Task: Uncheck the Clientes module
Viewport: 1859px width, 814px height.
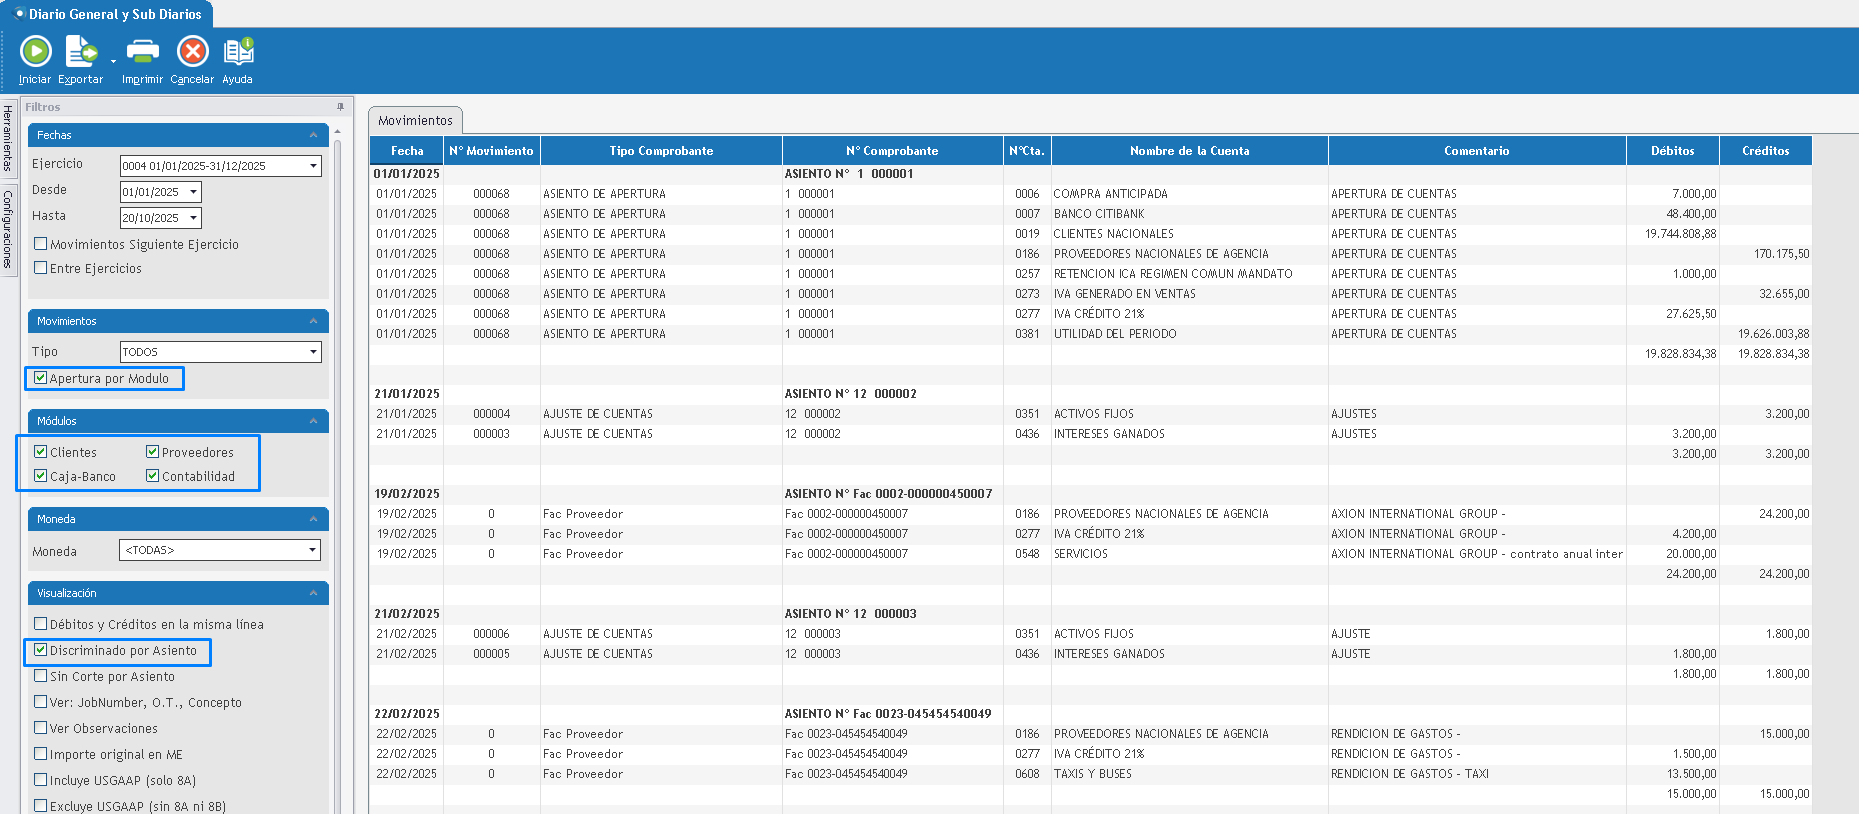Action: [41, 451]
